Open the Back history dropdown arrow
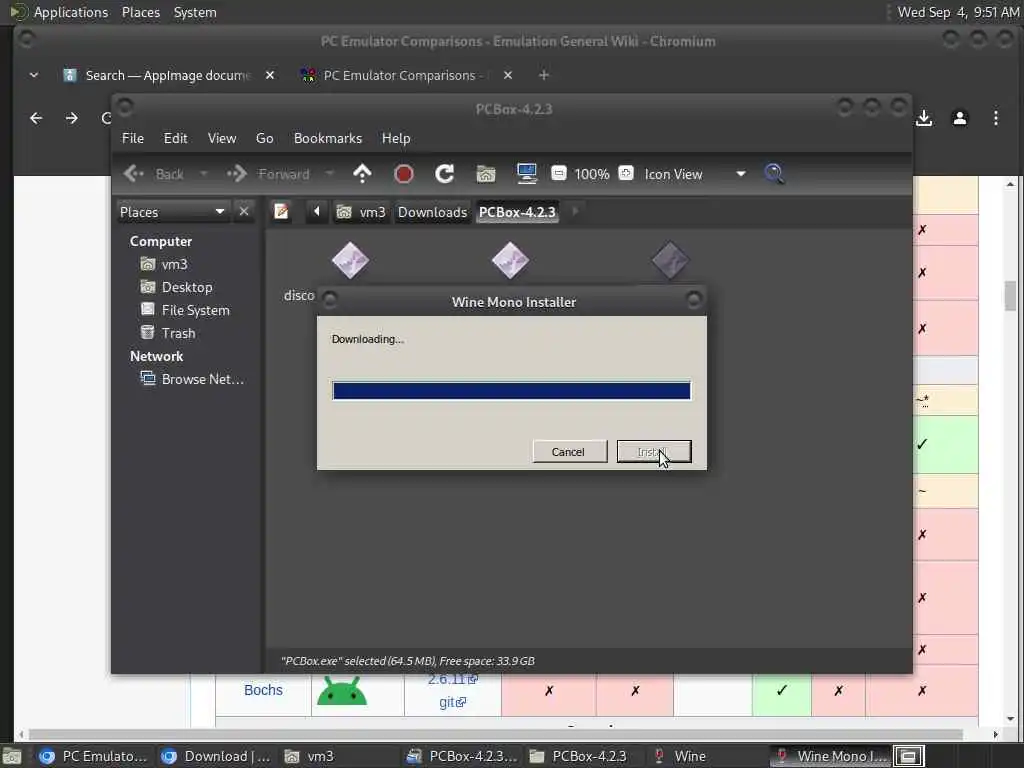Image resolution: width=1024 pixels, height=768 pixels. (x=204, y=174)
